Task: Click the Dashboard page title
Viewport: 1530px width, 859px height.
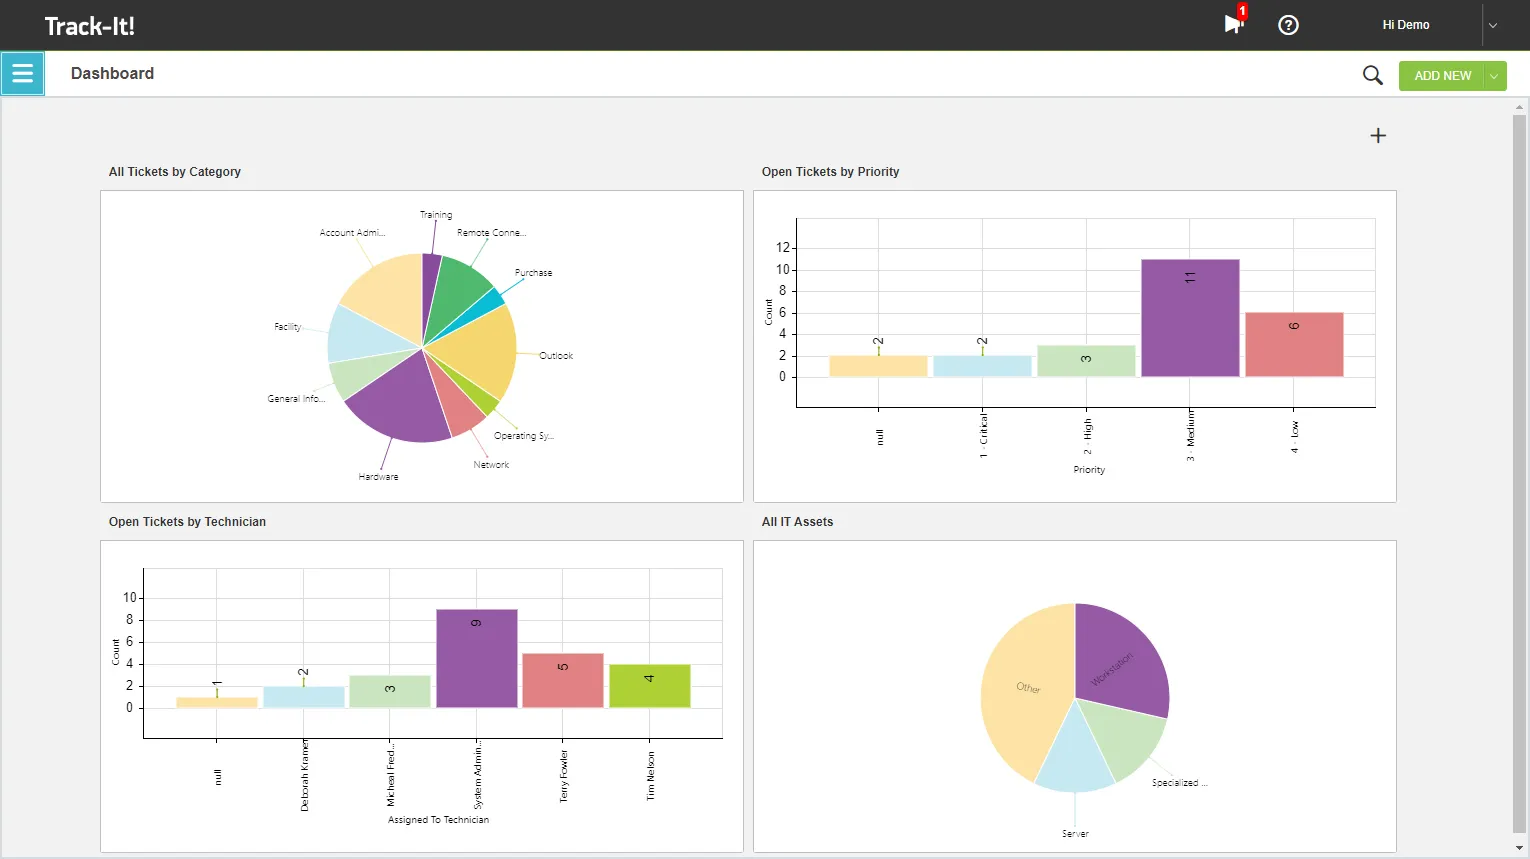Action: coord(112,73)
